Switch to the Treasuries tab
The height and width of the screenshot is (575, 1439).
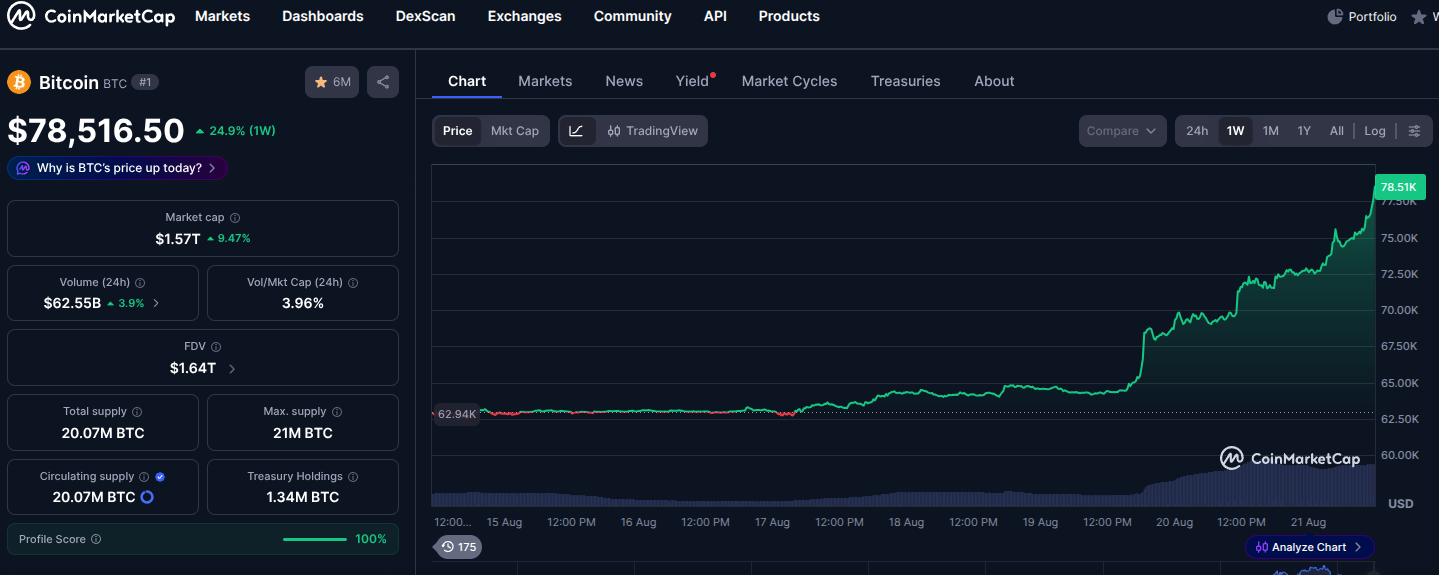pos(905,81)
